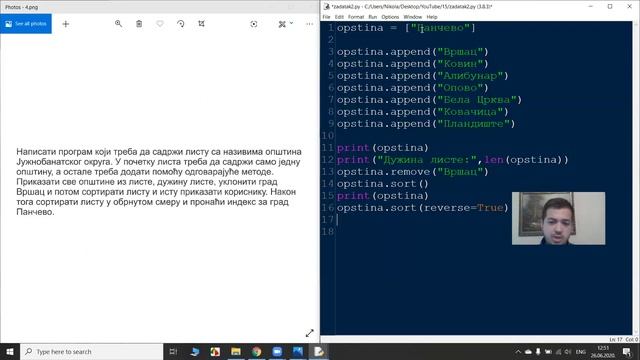The width and height of the screenshot is (640, 360).
Task: Maximize the IDLE editor window
Action: (x=610, y=6)
